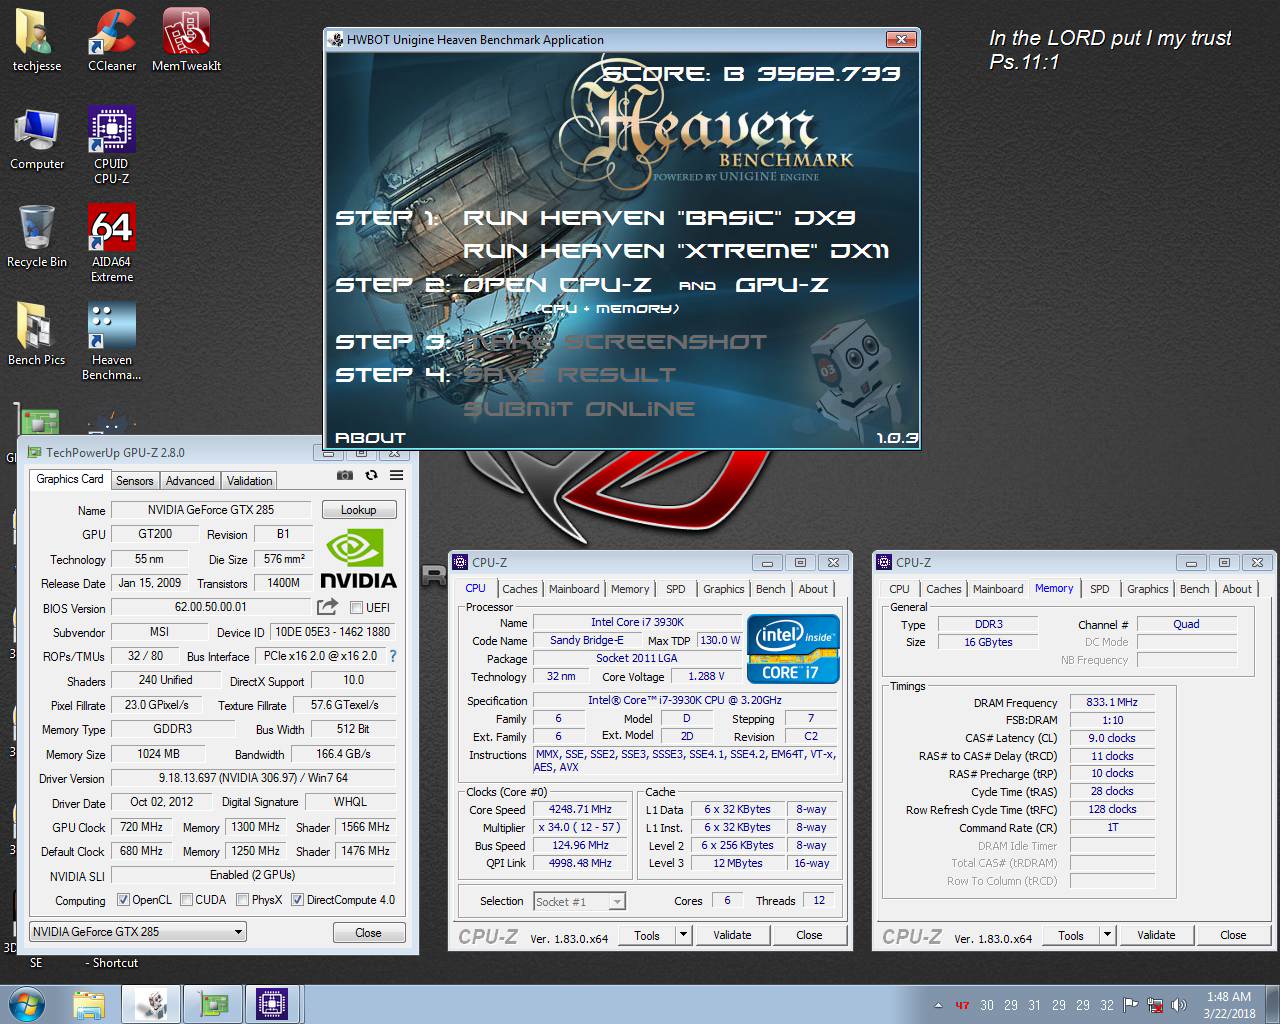The height and width of the screenshot is (1024, 1280).
Task: Click the GPU-Z refresh icon
Action: click(371, 476)
